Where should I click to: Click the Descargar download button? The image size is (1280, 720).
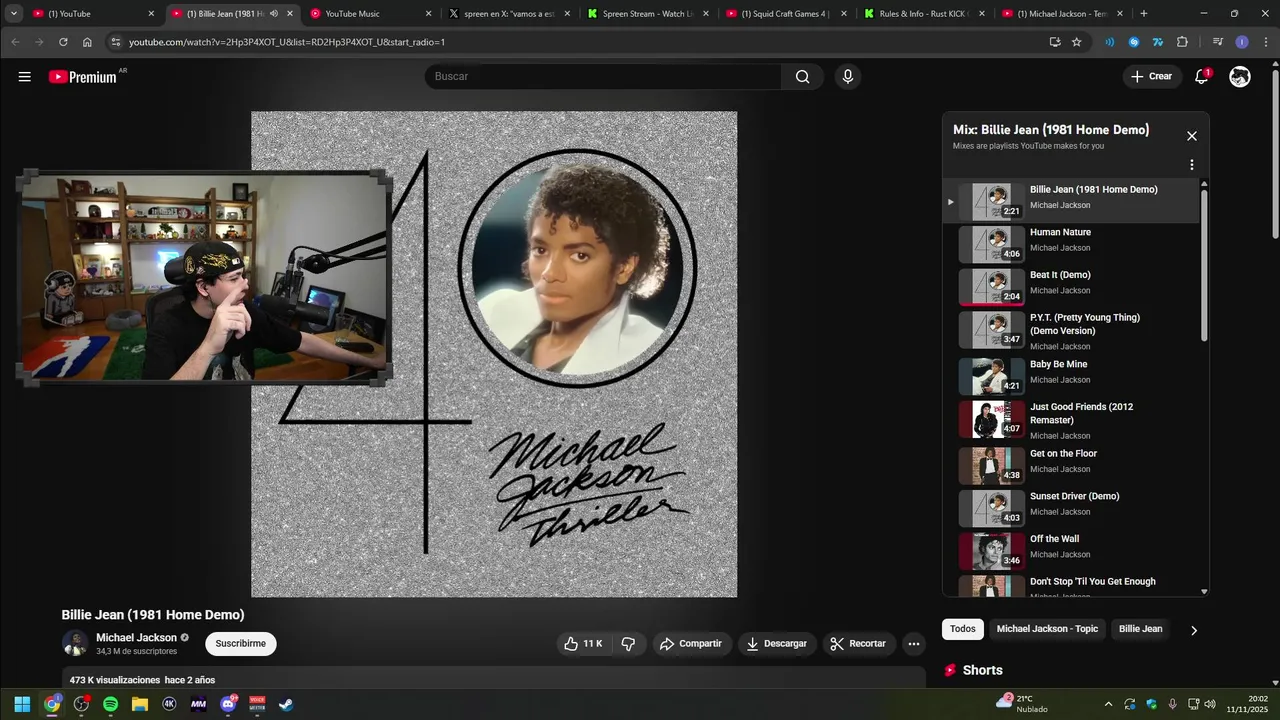click(x=777, y=644)
